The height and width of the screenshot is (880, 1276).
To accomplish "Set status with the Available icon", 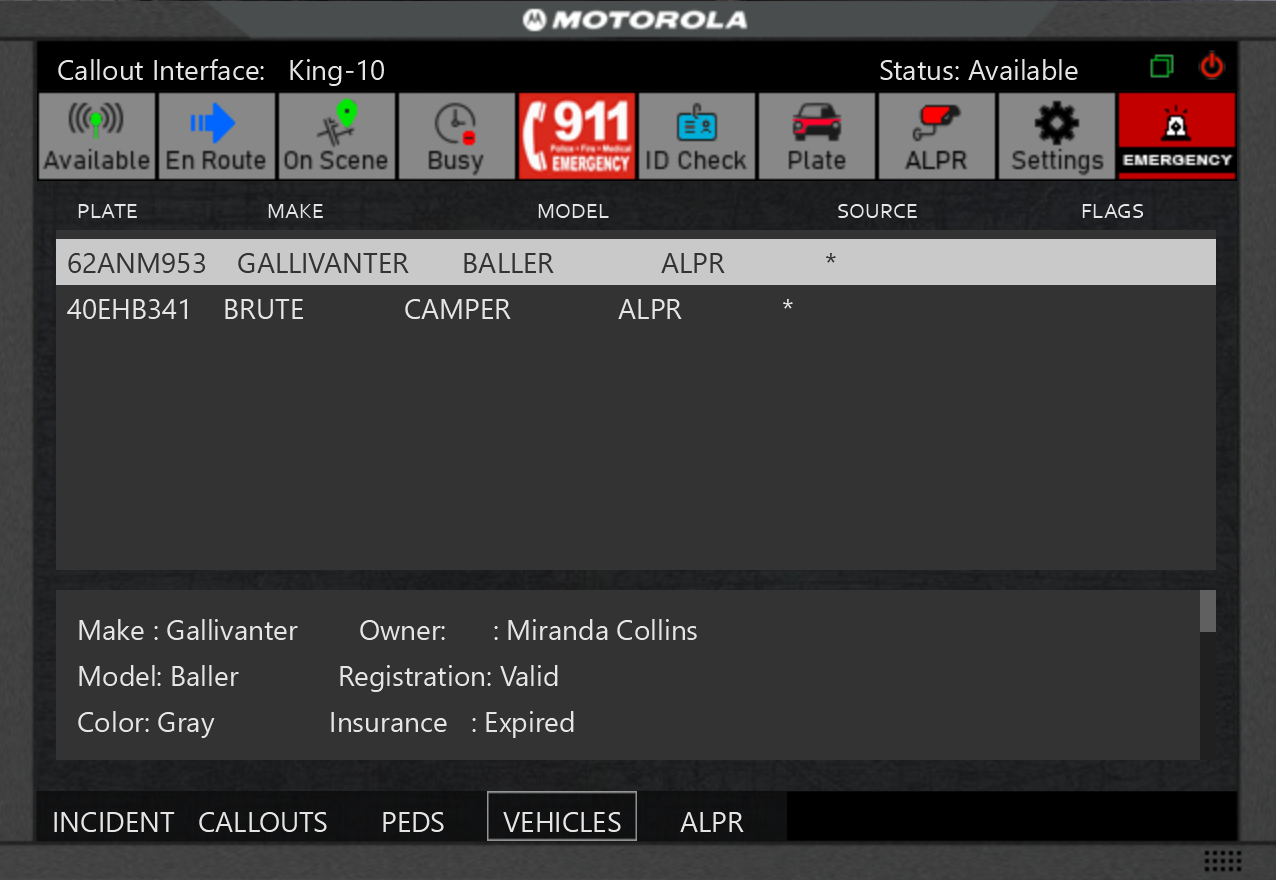I will (97, 137).
